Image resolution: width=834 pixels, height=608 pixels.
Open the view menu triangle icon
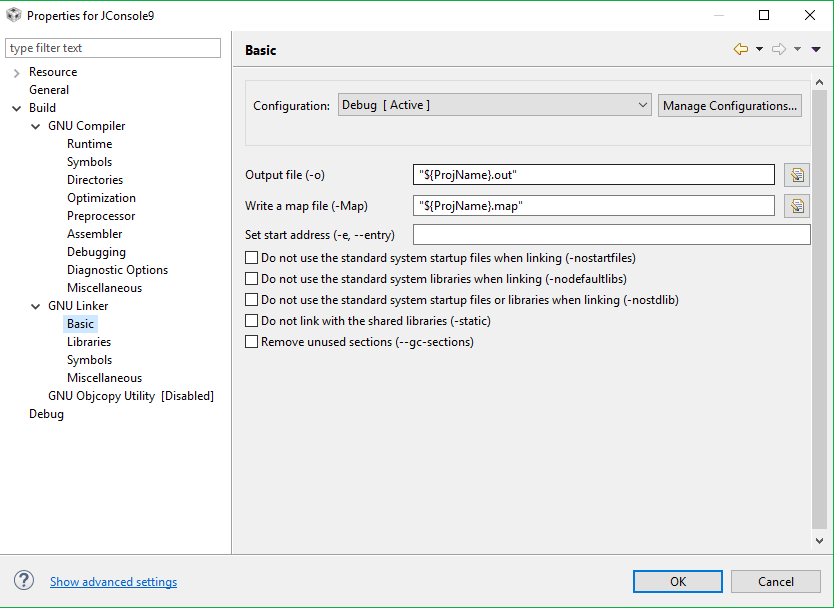pos(816,49)
